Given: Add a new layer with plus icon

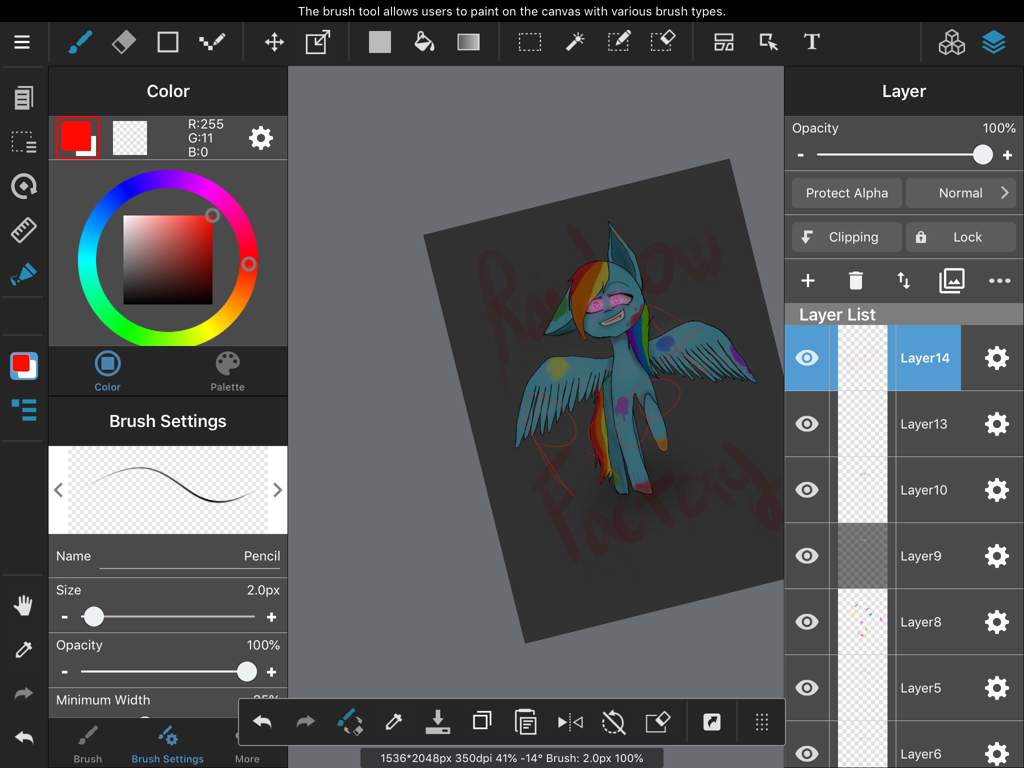Looking at the screenshot, I should click(x=808, y=281).
